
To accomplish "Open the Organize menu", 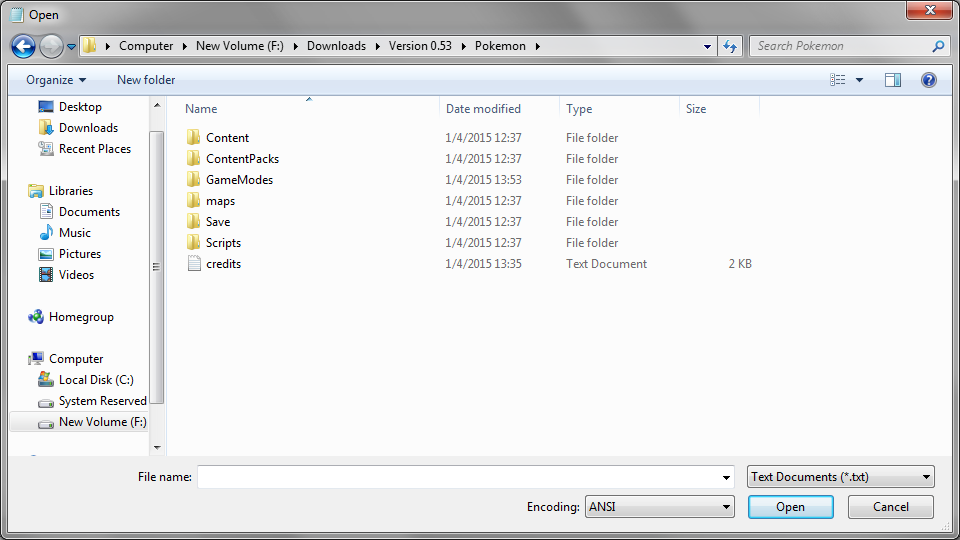I will (56, 80).
